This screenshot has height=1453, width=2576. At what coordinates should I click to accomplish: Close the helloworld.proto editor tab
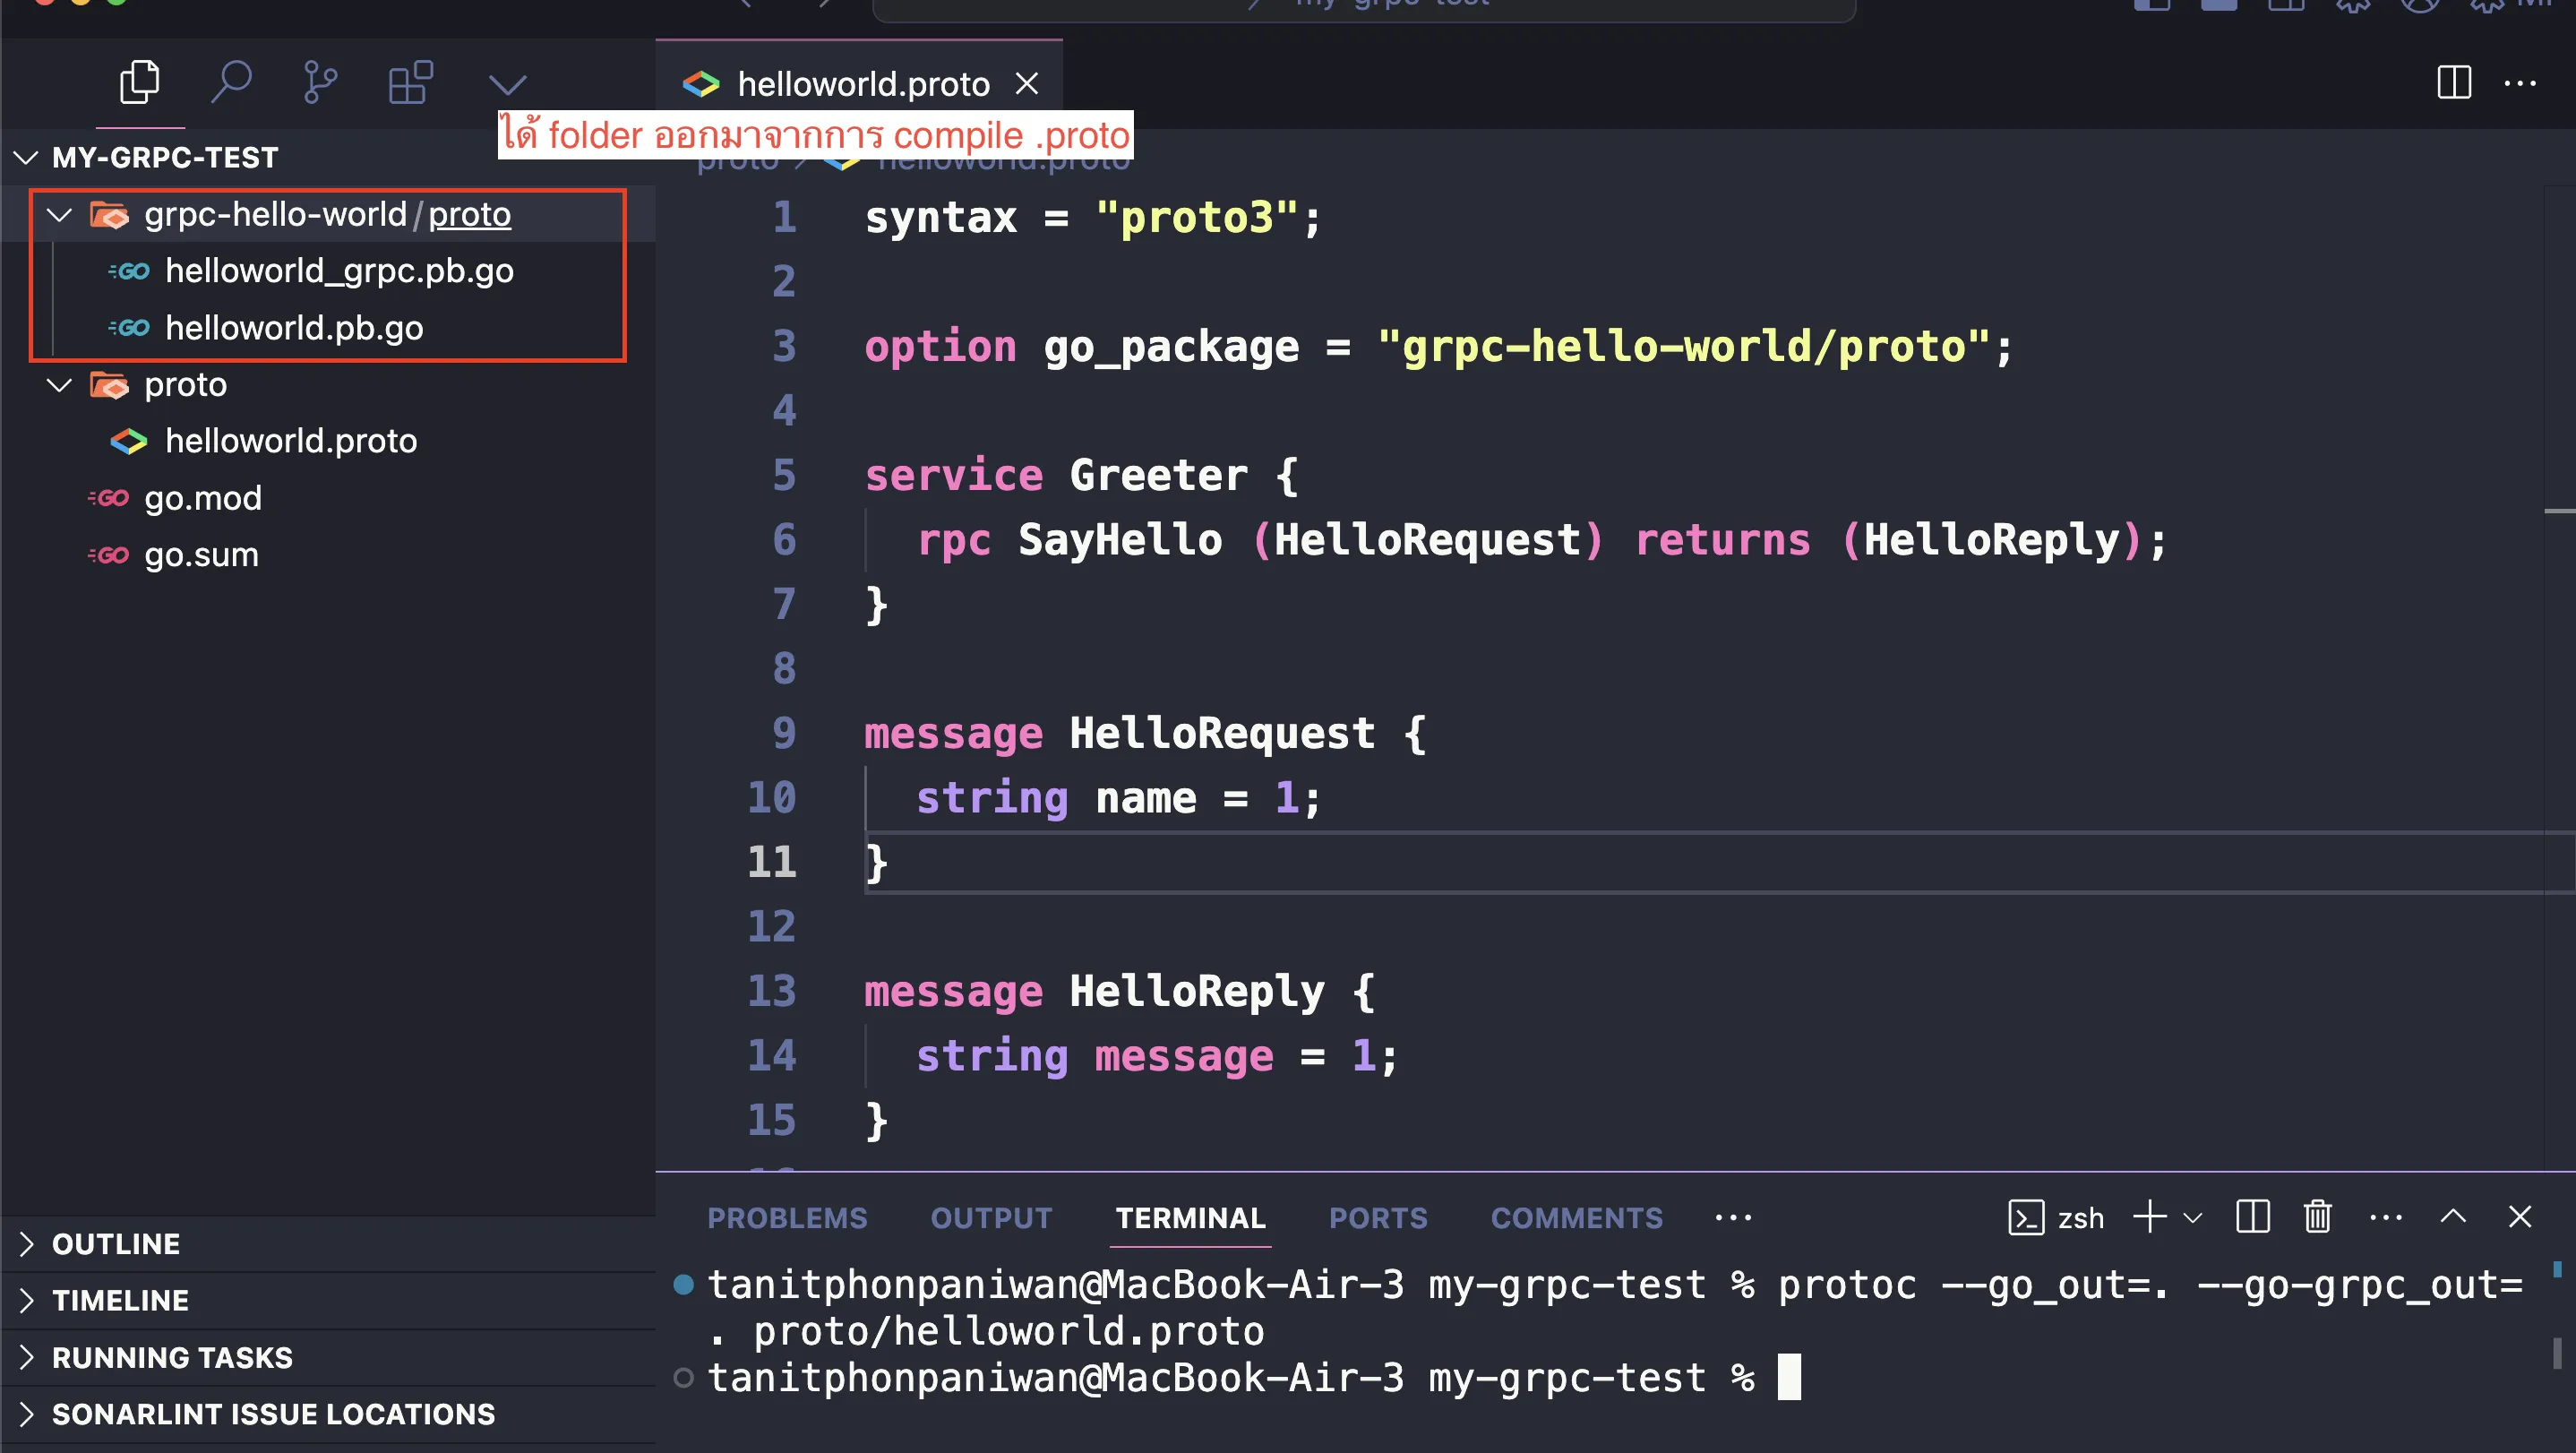1027,84
